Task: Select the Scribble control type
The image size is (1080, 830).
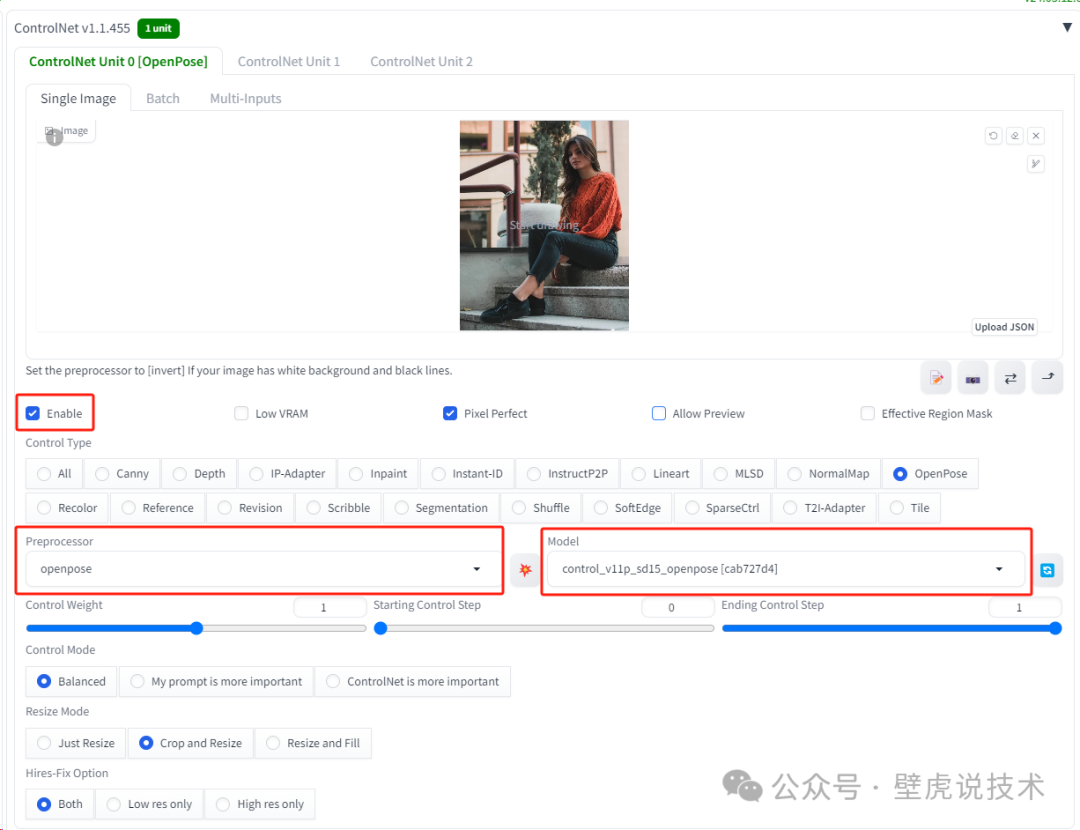Action: click(x=338, y=508)
